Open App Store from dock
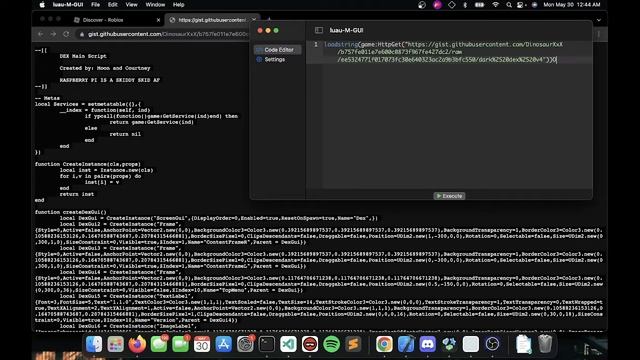The image size is (640, 360). [224, 344]
